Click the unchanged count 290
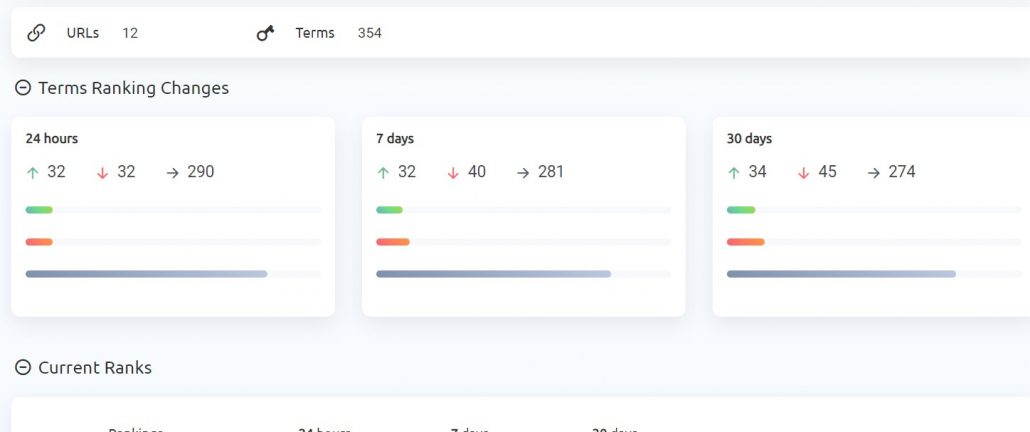The image size is (1030, 432). tap(200, 172)
